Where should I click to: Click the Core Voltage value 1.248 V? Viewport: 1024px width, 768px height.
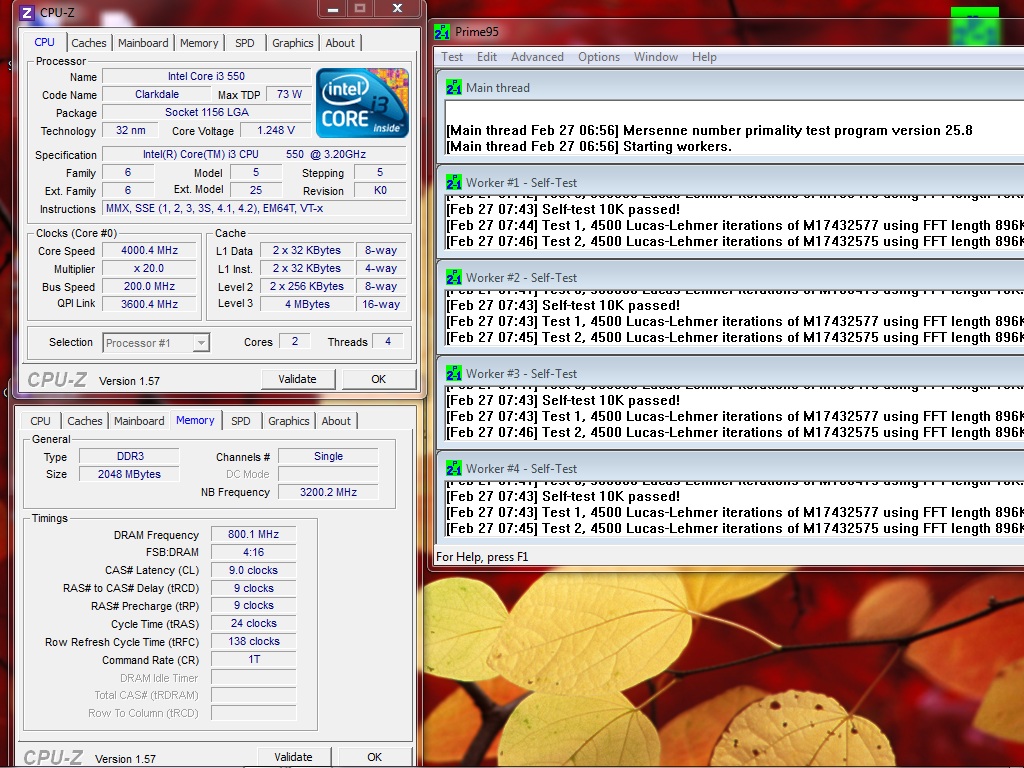click(x=276, y=130)
